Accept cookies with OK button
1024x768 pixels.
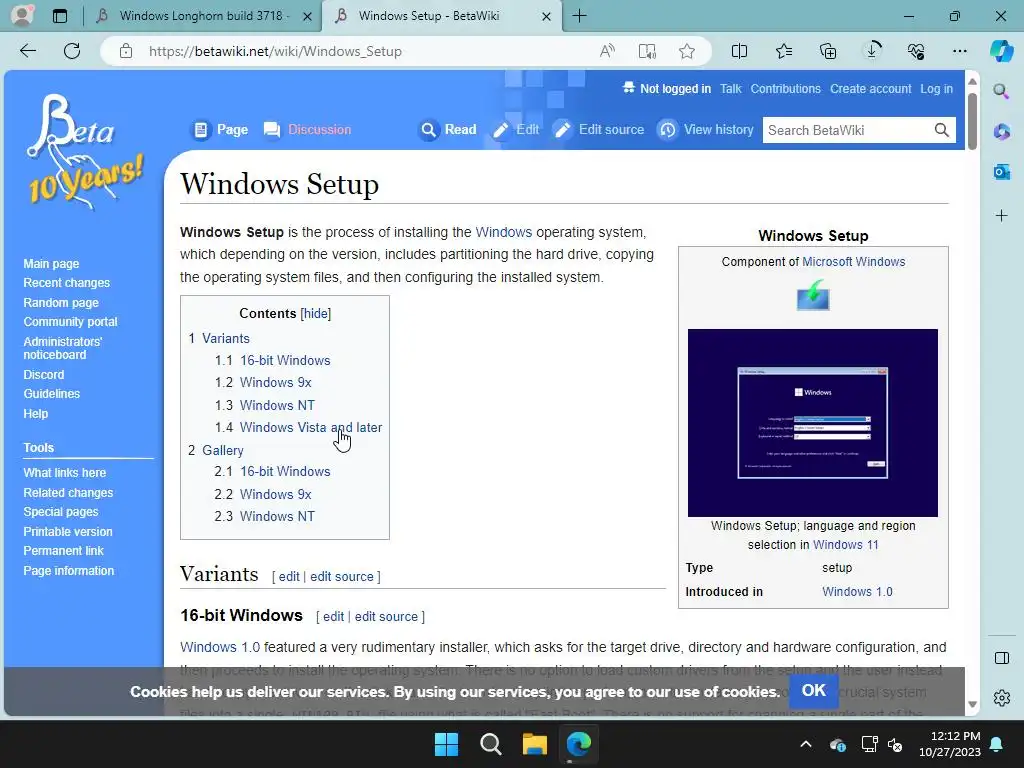[813, 691]
